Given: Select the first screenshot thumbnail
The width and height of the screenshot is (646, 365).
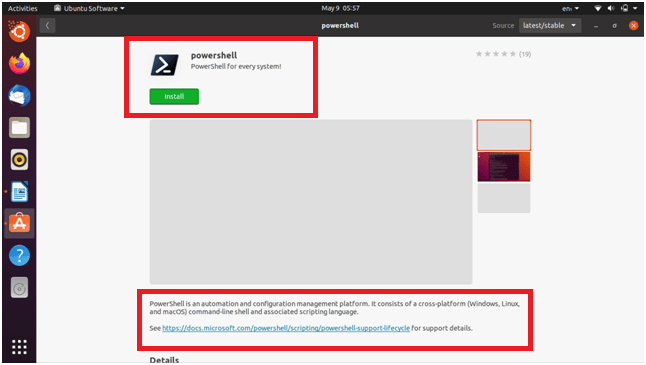Looking at the screenshot, I should [x=503, y=135].
